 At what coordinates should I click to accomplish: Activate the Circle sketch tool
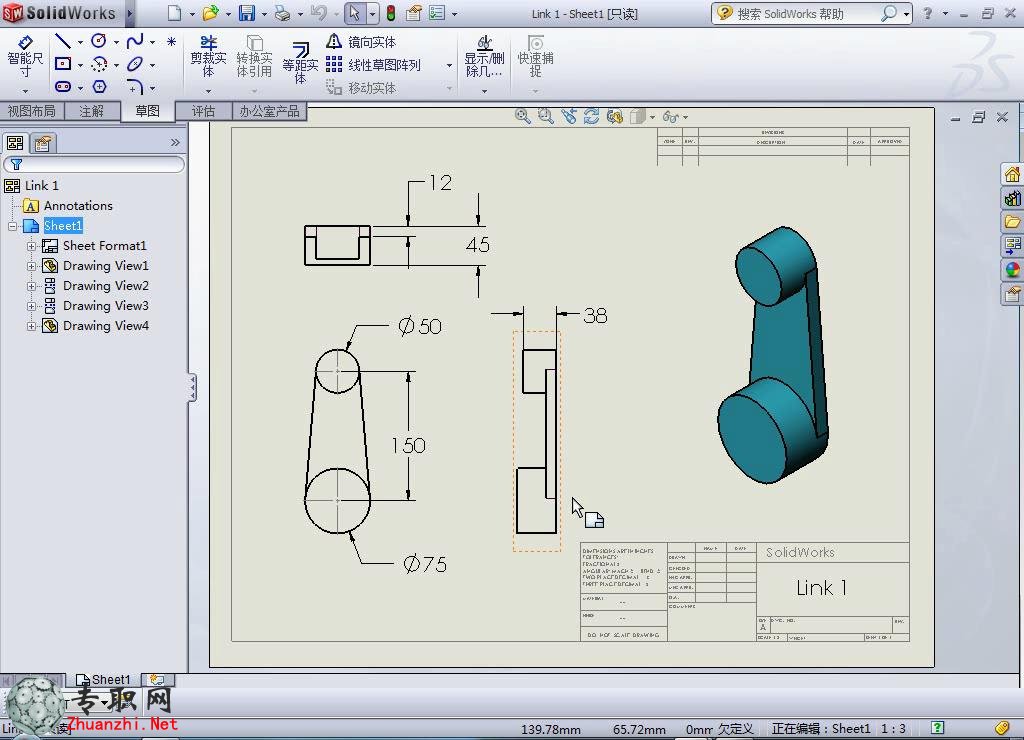click(x=99, y=41)
